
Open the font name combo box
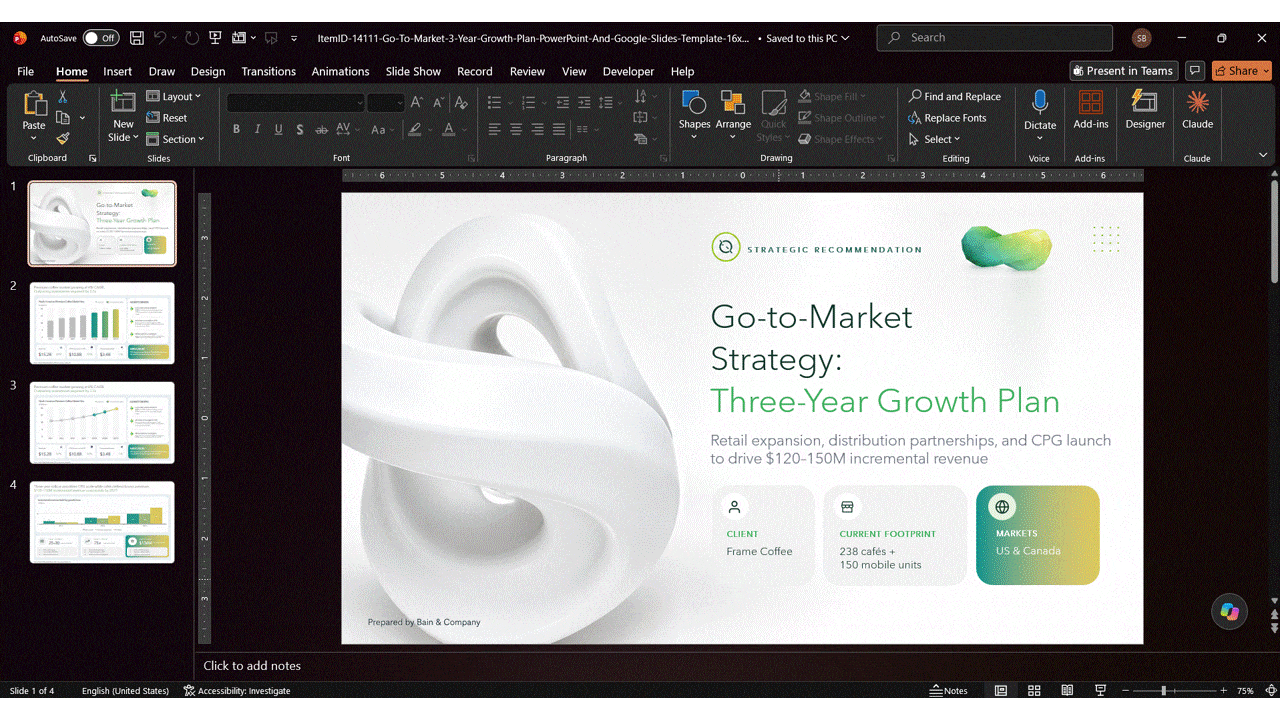tap(296, 102)
